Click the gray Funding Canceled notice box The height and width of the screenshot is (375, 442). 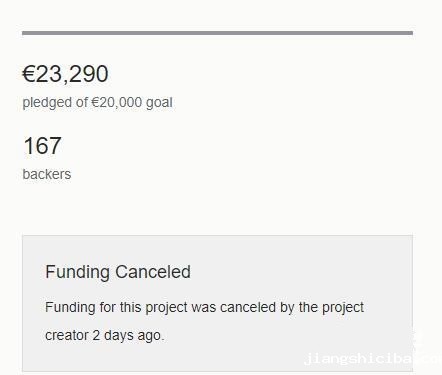click(217, 303)
